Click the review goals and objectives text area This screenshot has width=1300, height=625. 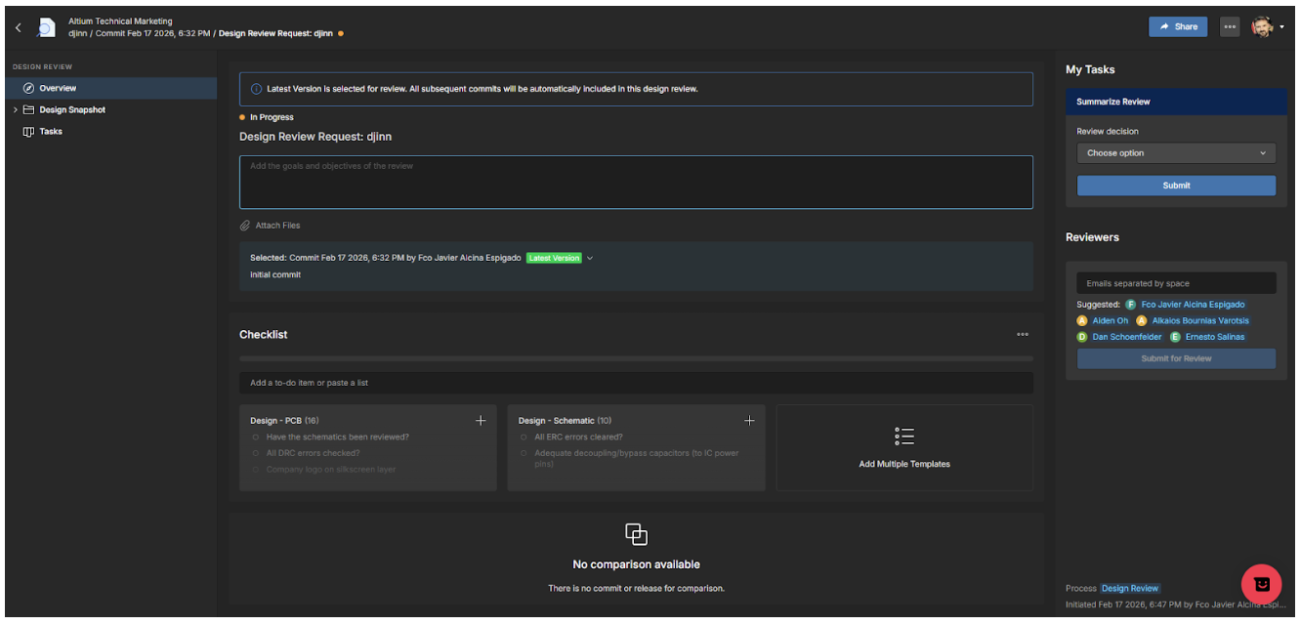pos(635,183)
